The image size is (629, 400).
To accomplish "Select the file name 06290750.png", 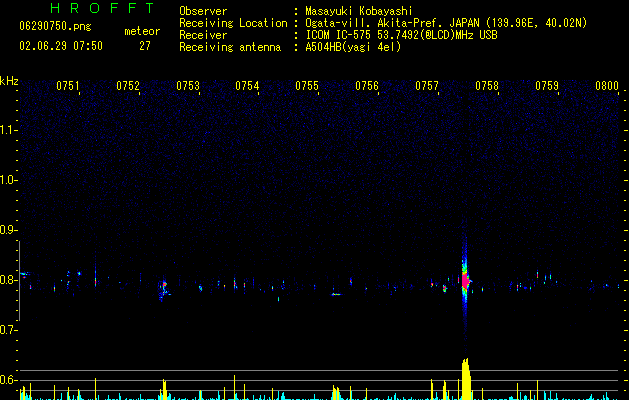I will pos(55,26).
